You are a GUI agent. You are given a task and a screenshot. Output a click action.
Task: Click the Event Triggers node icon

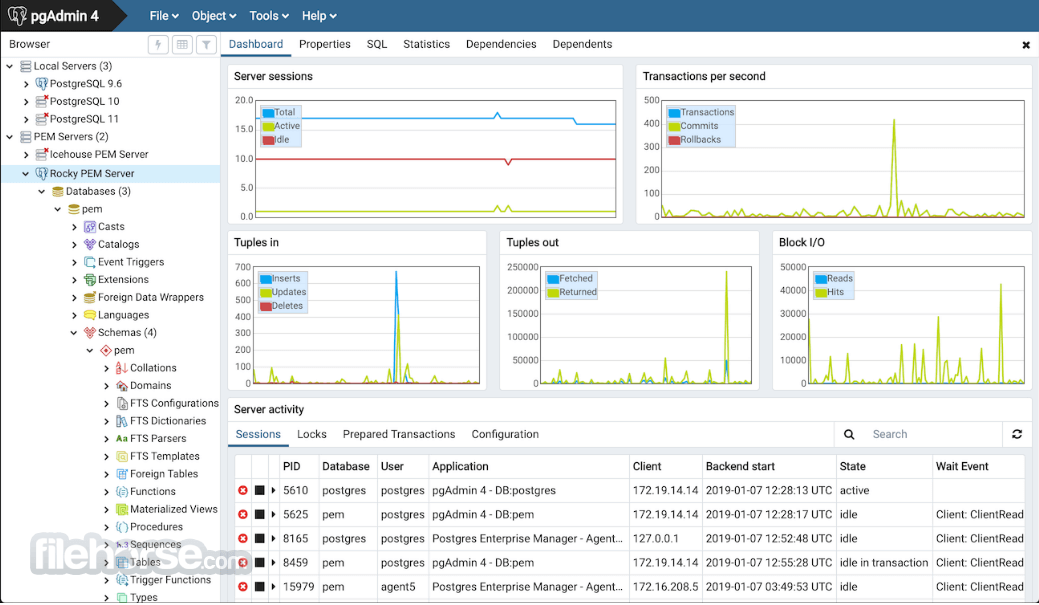(89, 262)
